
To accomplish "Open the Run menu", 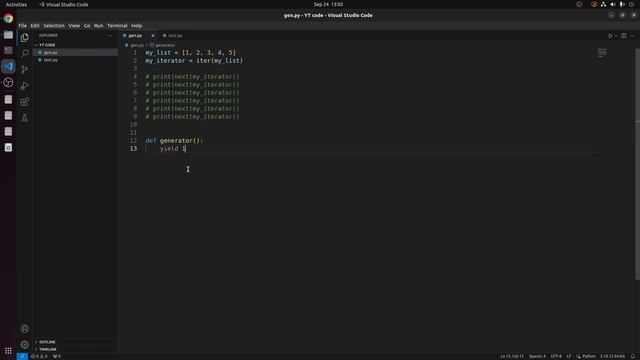I will pyautogui.click(x=98, y=25).
